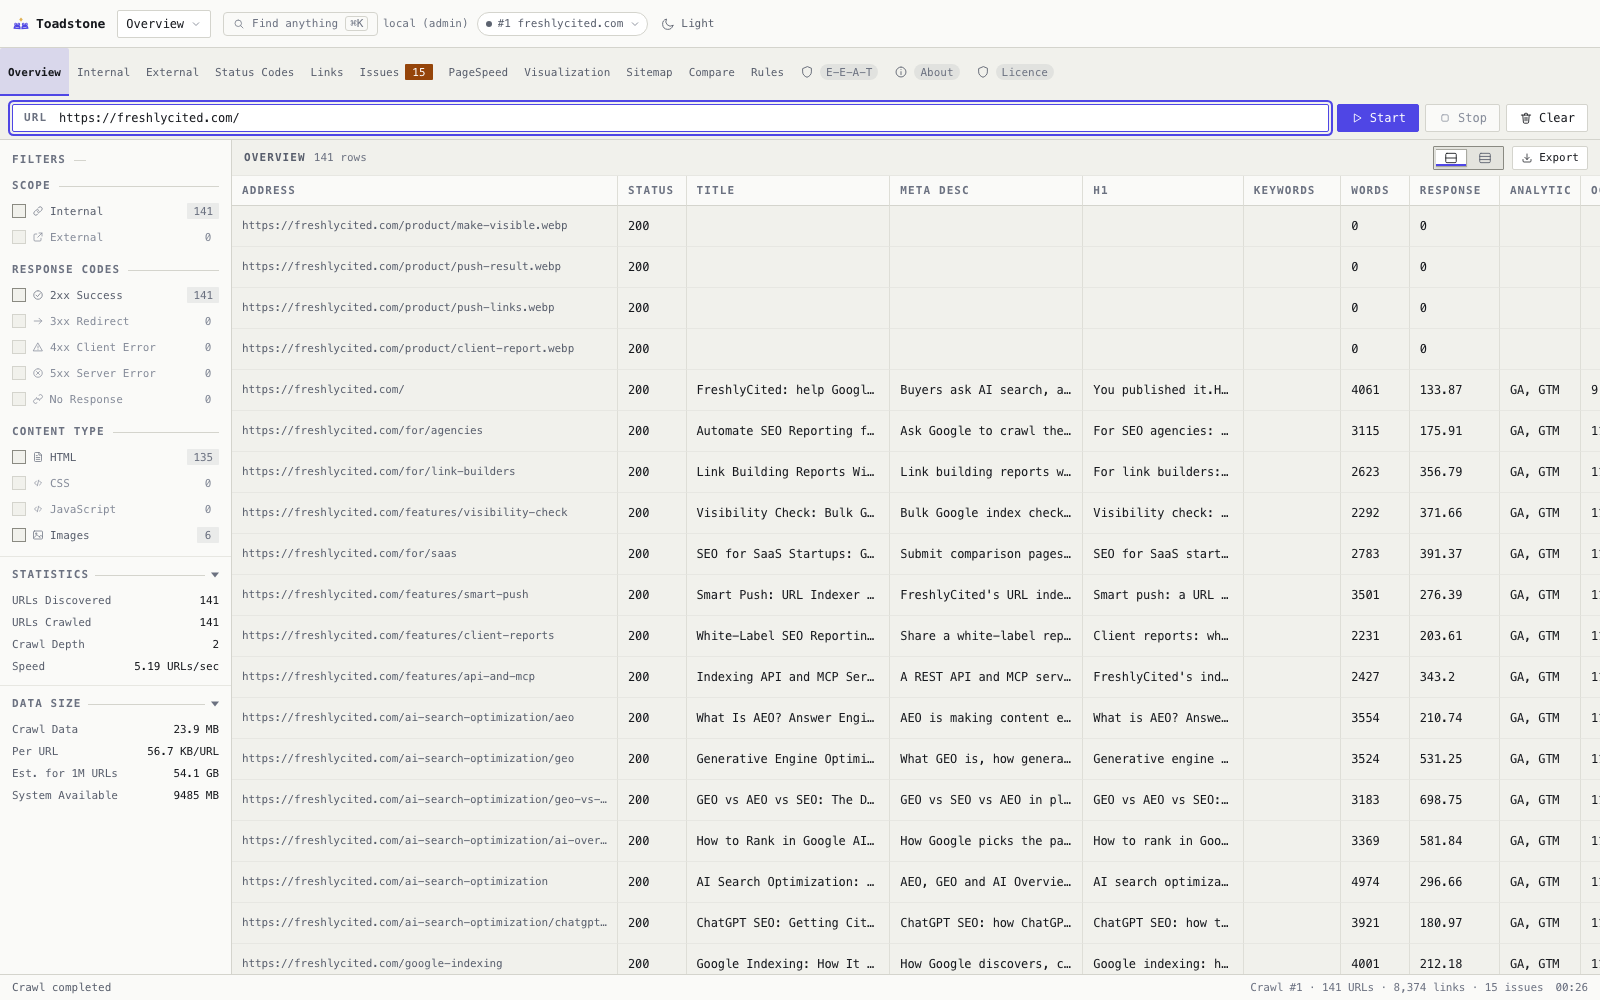
Task: Click the 5xx Server Error icon
Action: click(38, 373)
